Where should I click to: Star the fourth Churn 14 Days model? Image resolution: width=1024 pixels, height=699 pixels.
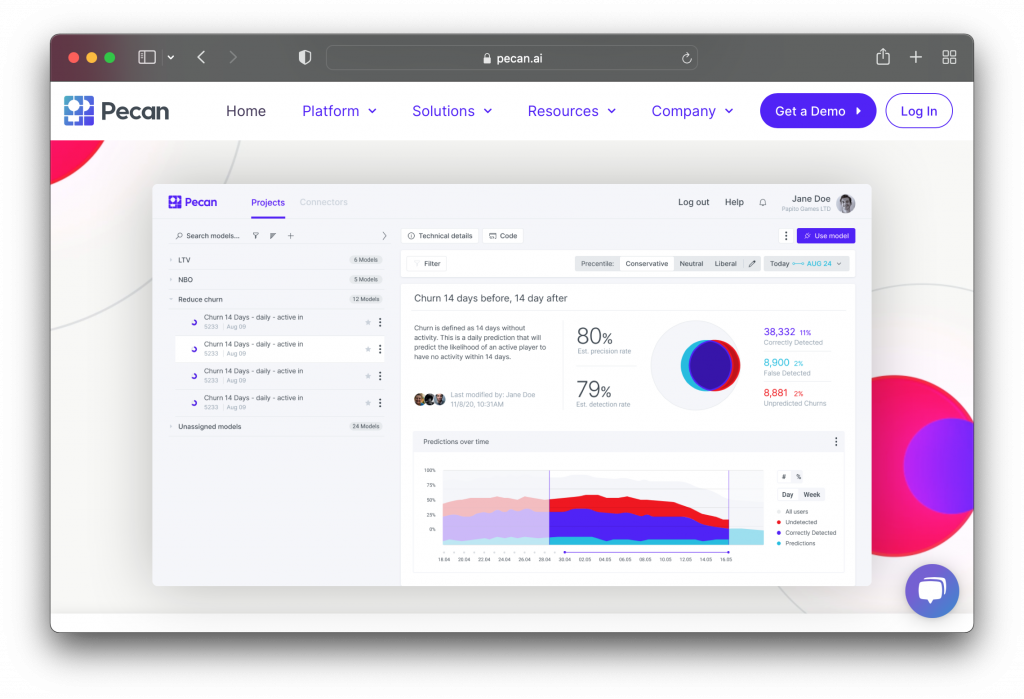click(368, 402)
